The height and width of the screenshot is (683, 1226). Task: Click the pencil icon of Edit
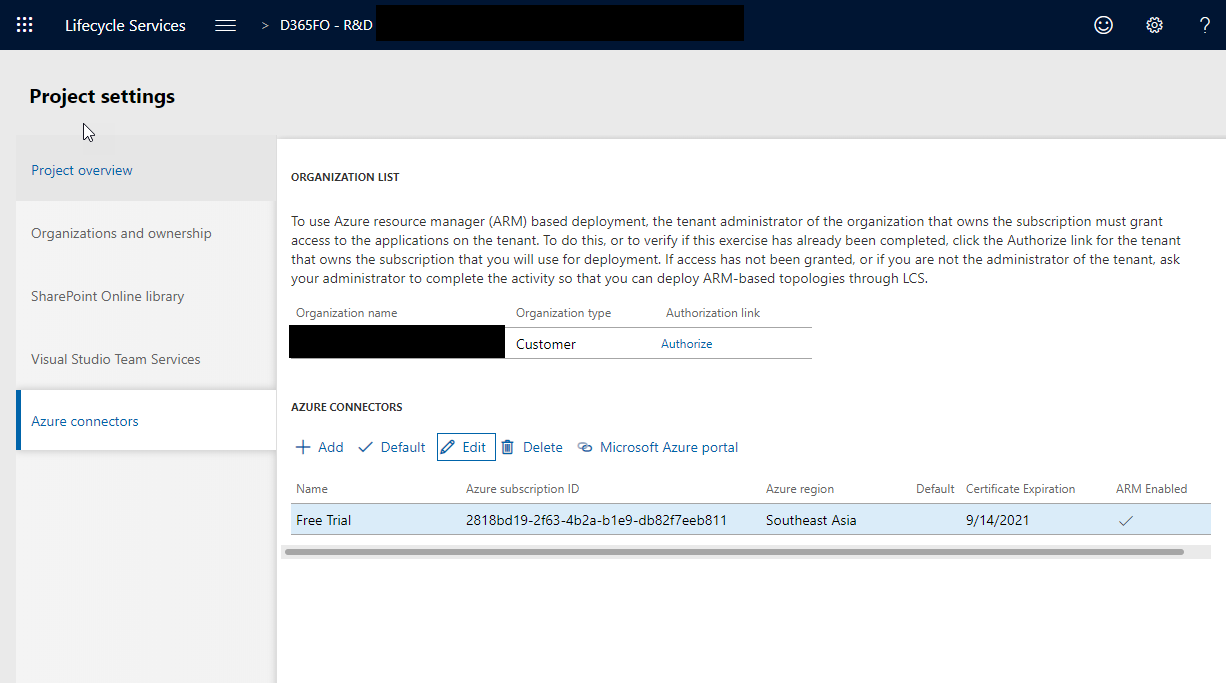[x=448, y=447]
